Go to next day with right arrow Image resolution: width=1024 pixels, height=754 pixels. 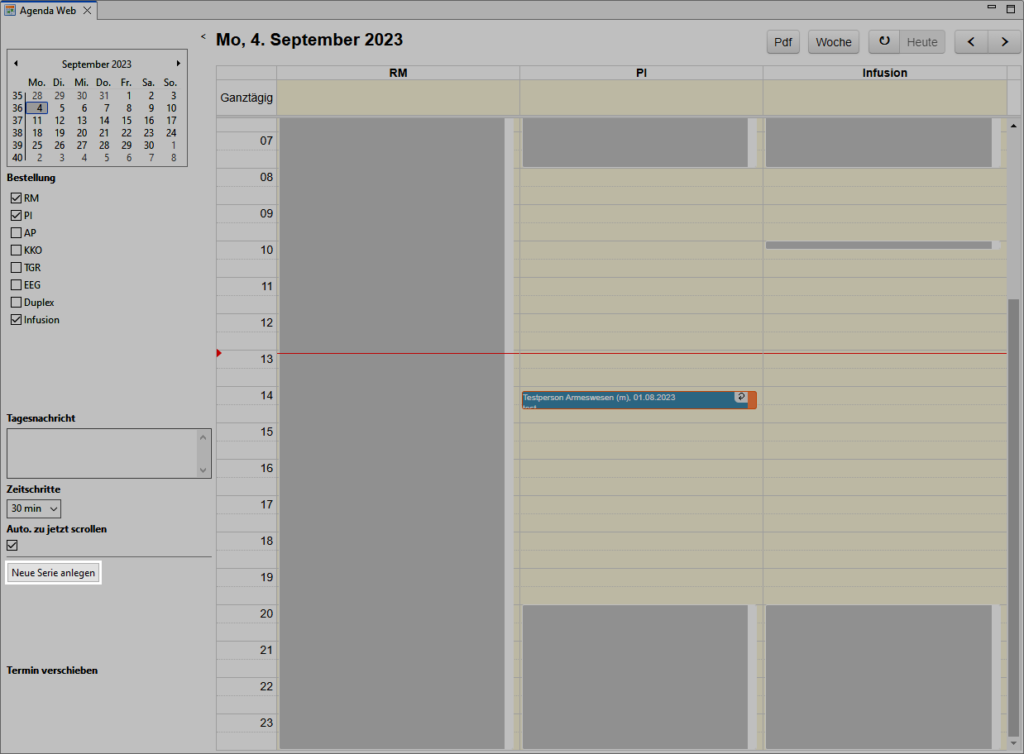(1003, 42)
